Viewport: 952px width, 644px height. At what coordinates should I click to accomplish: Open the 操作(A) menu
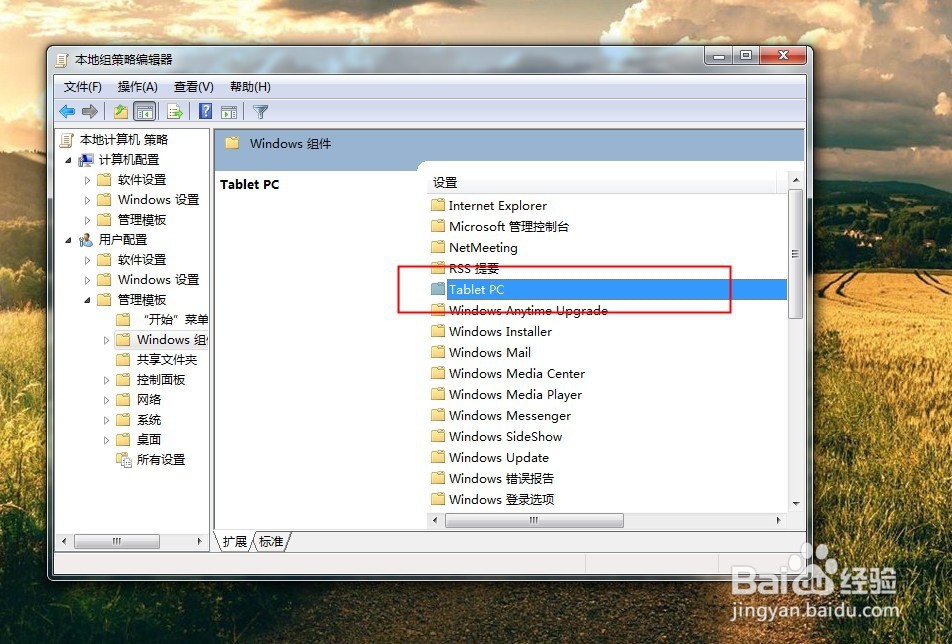tap(138, 87)
